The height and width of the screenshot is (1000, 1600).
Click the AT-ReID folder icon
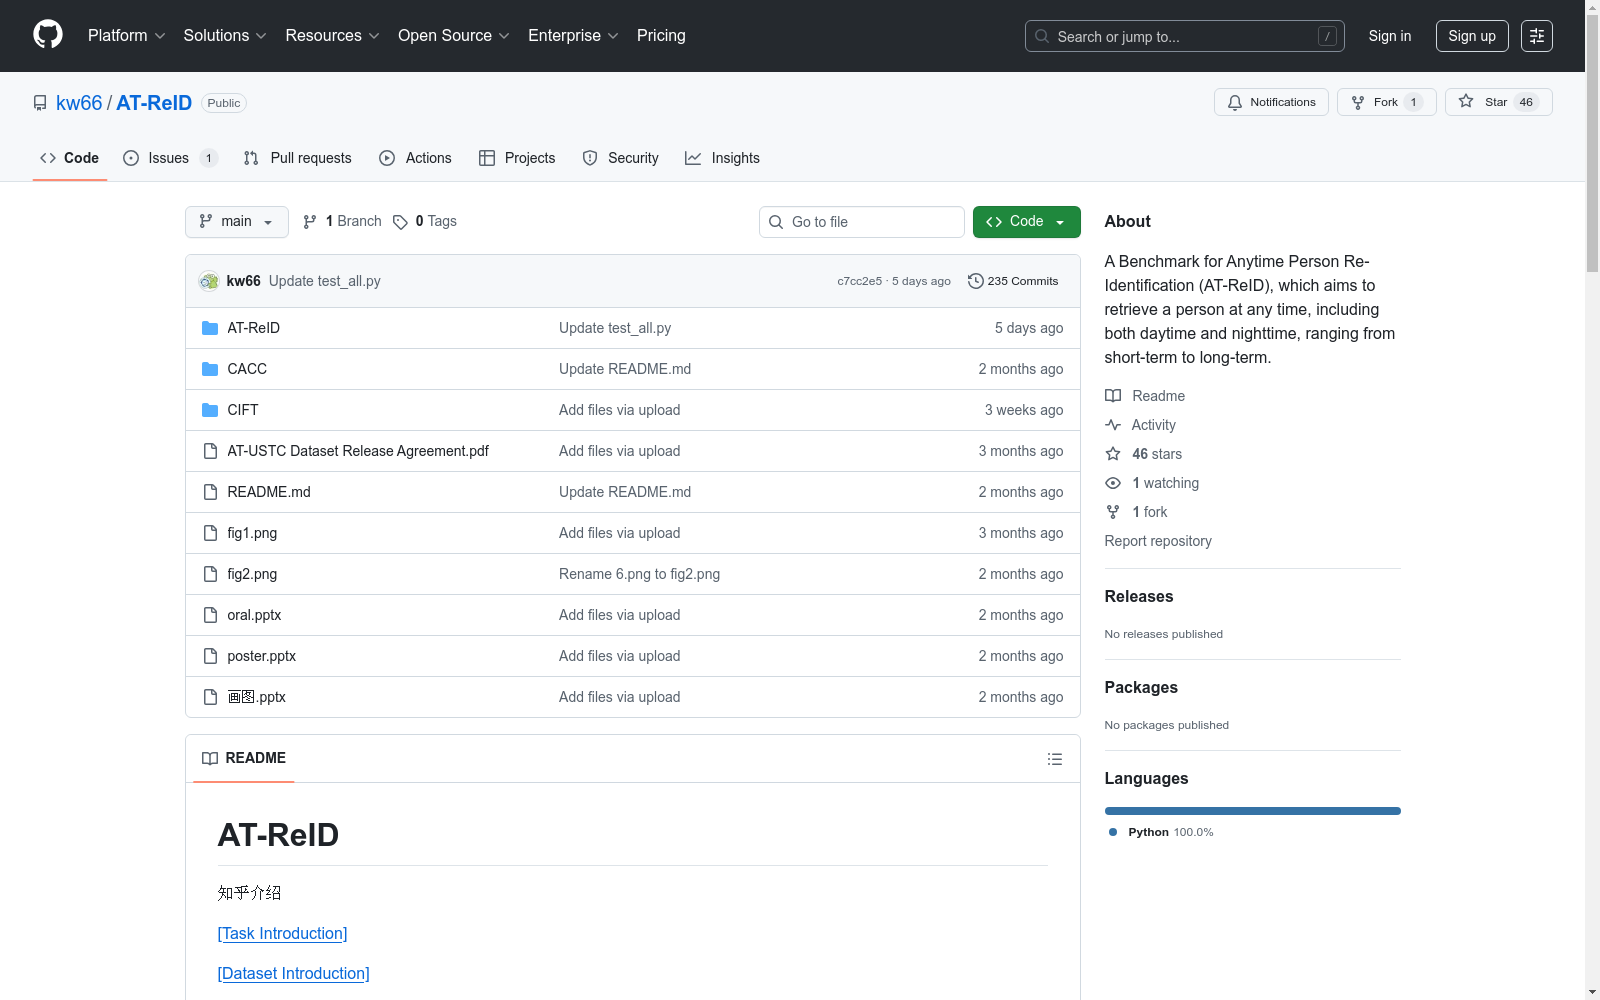coord(210,328)
